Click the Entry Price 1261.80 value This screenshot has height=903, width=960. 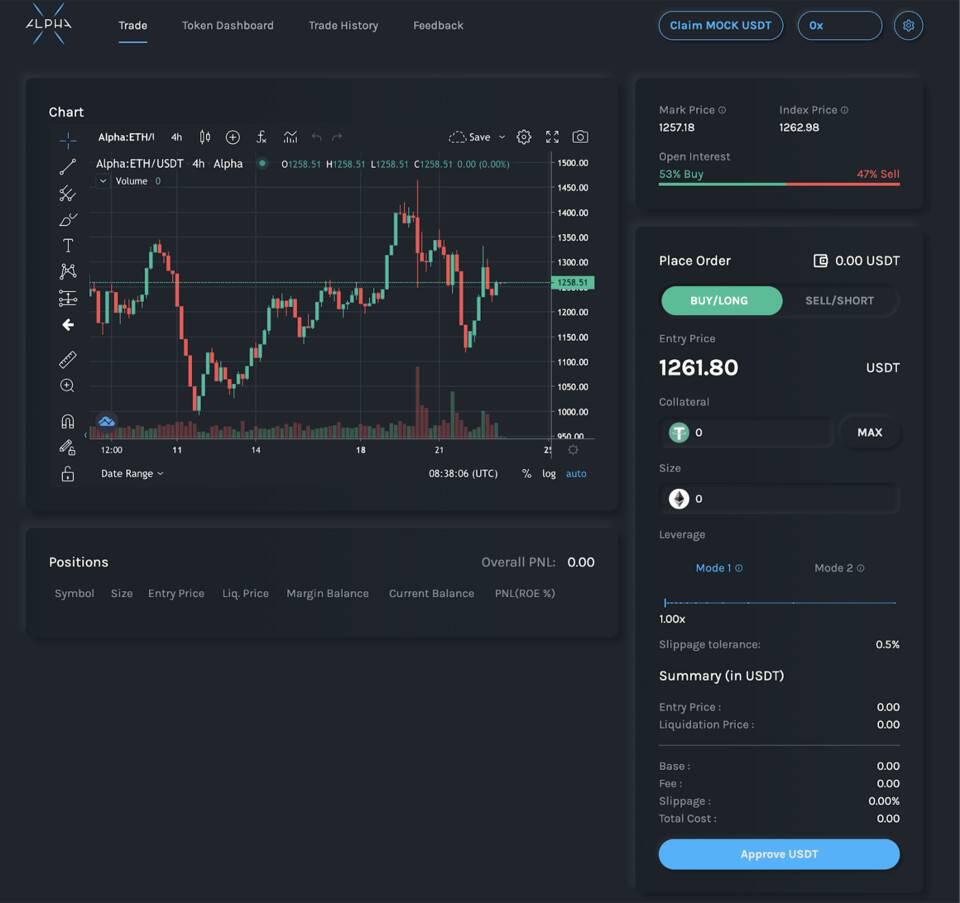coord(699,368)
